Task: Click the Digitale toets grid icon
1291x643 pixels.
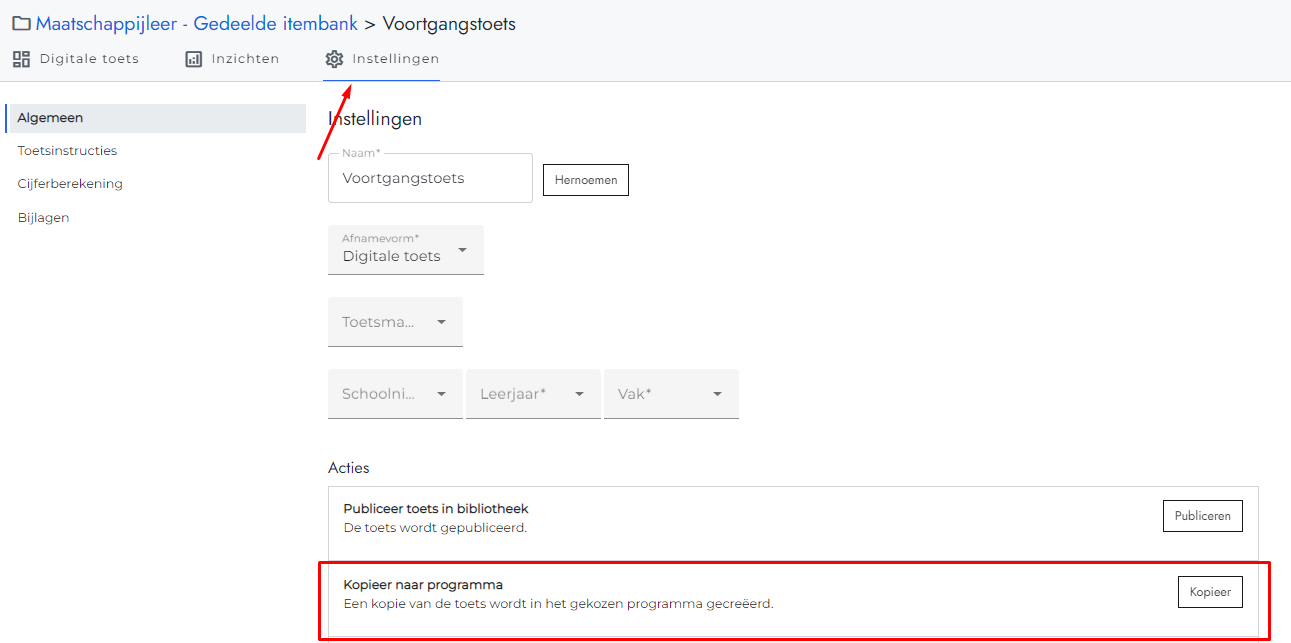Action: pyautogui.click(x=21, y=59)
